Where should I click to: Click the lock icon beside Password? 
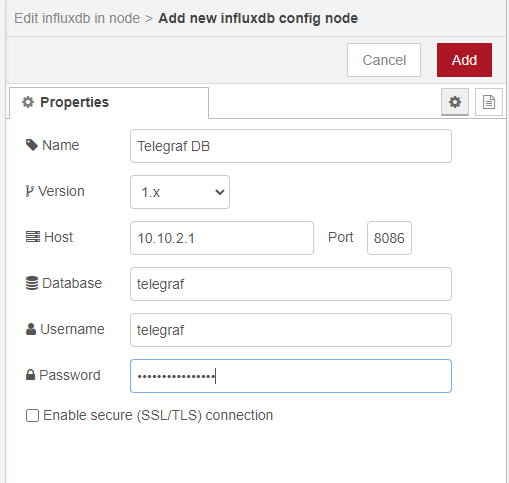pyautogui.click(x=30, y=375)
